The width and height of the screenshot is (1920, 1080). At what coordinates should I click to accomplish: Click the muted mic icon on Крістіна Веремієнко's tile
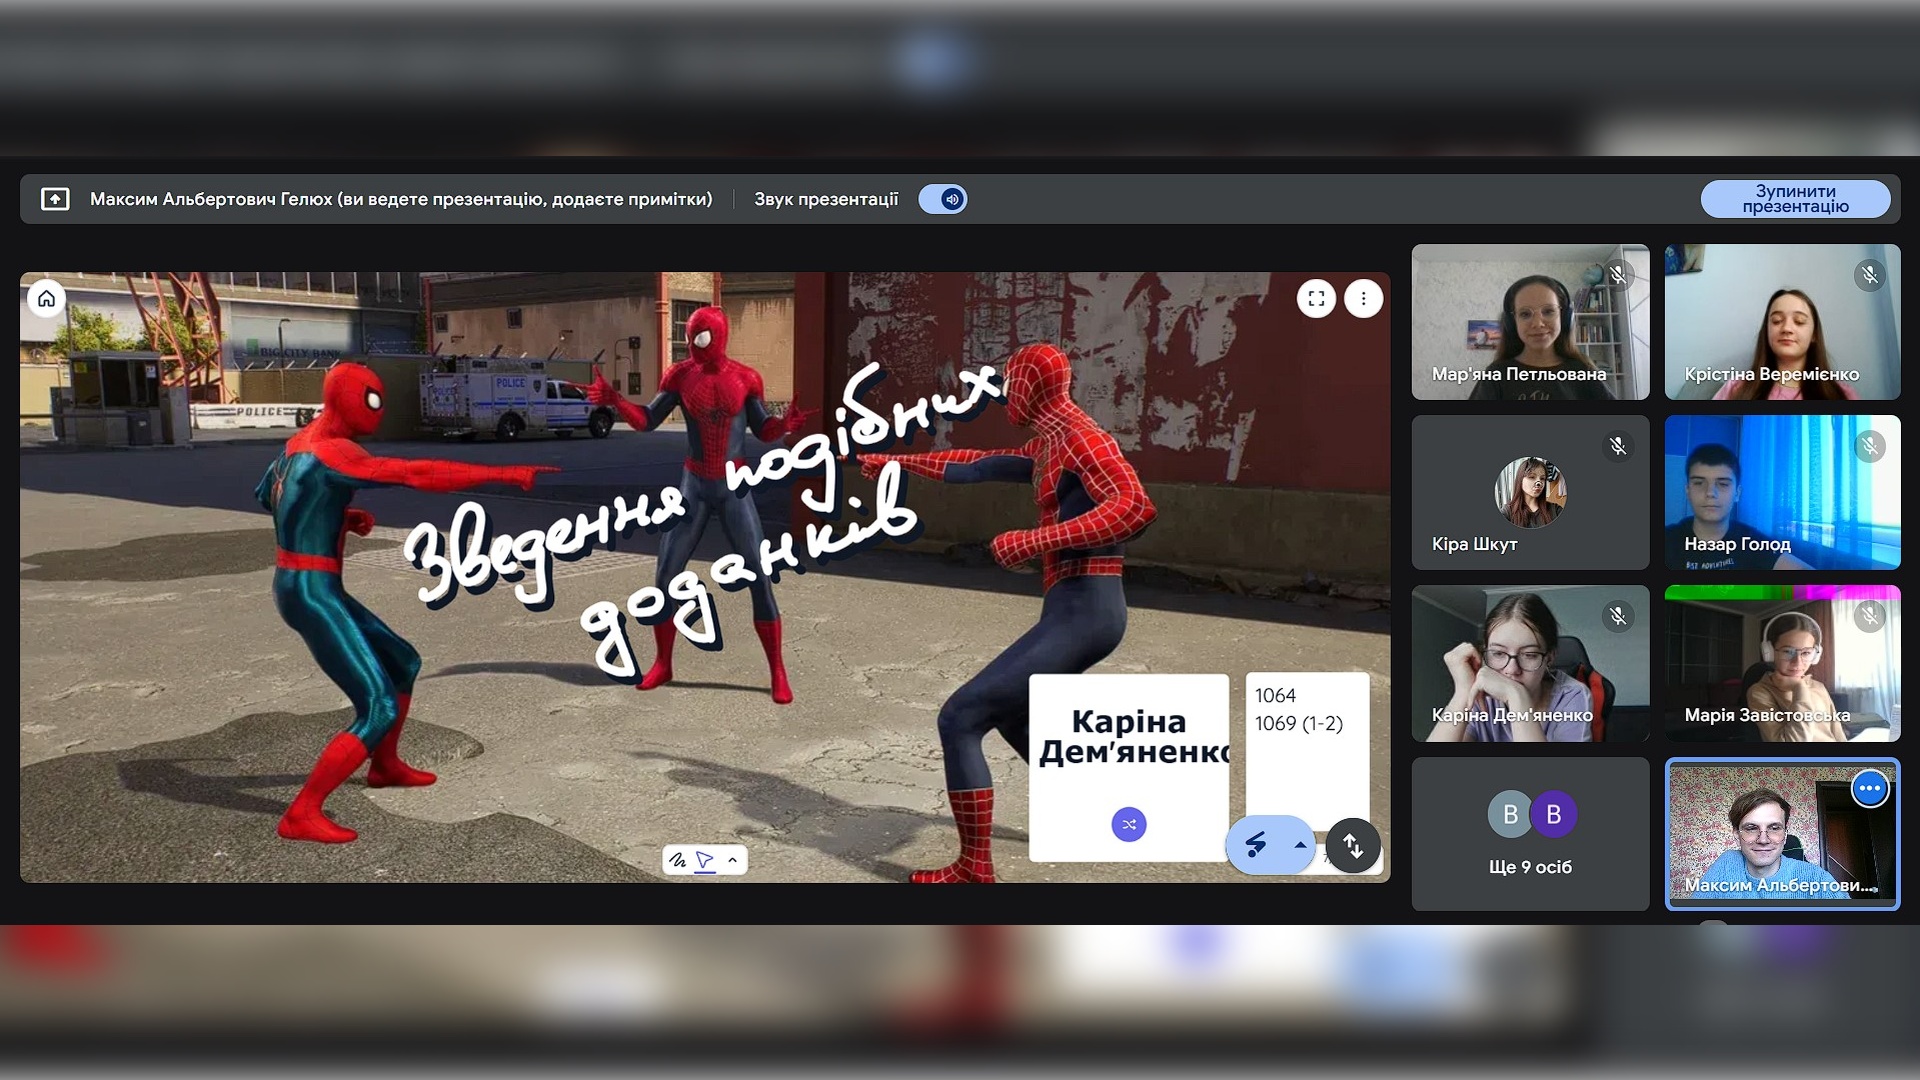(1870, 275)
